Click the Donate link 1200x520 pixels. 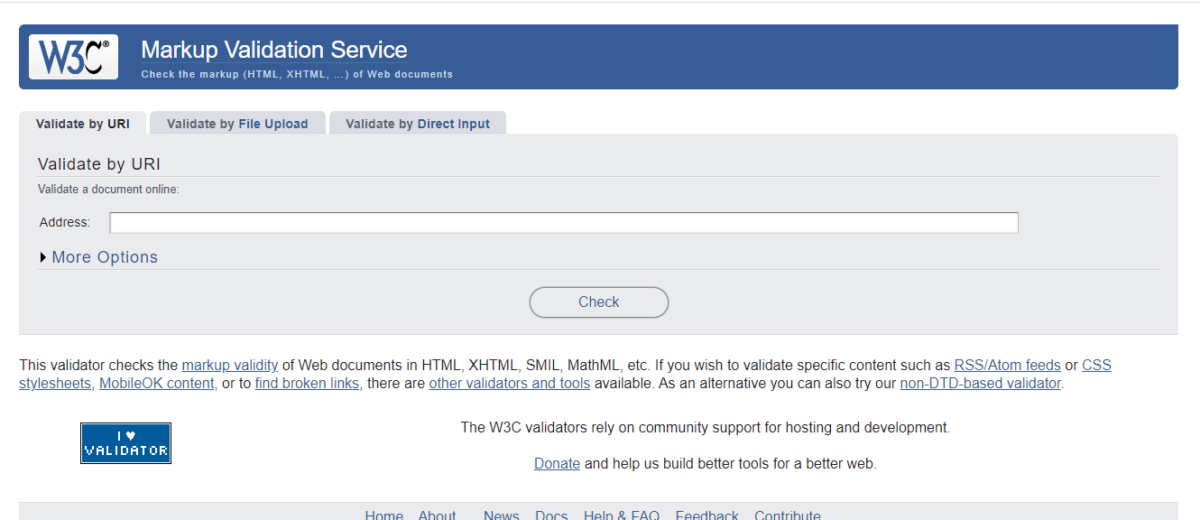557,464
